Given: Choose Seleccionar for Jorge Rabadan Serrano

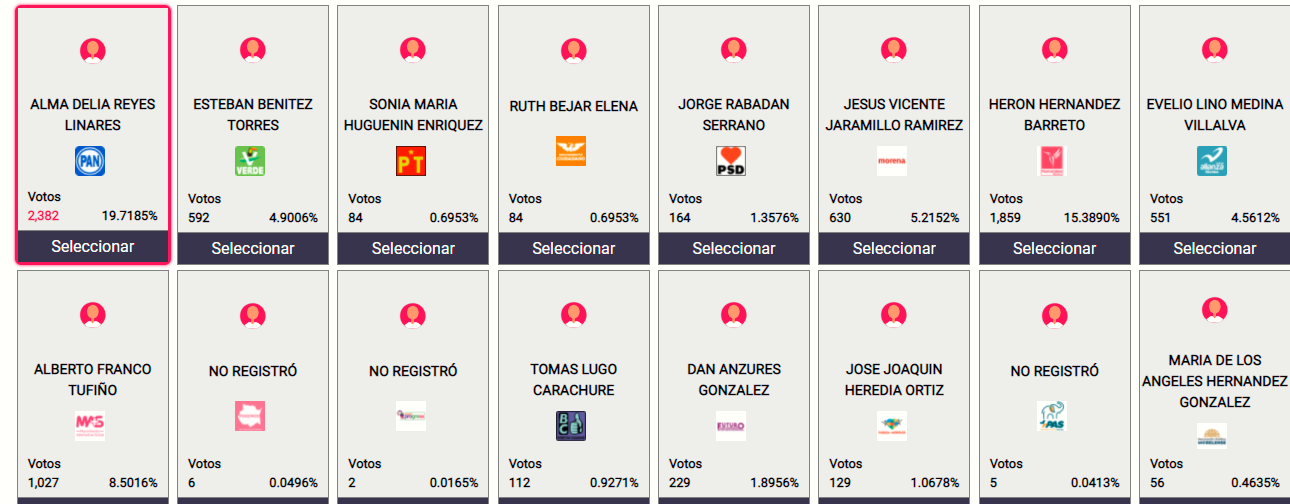Looking at the screenshot, I should pos(734,249).
